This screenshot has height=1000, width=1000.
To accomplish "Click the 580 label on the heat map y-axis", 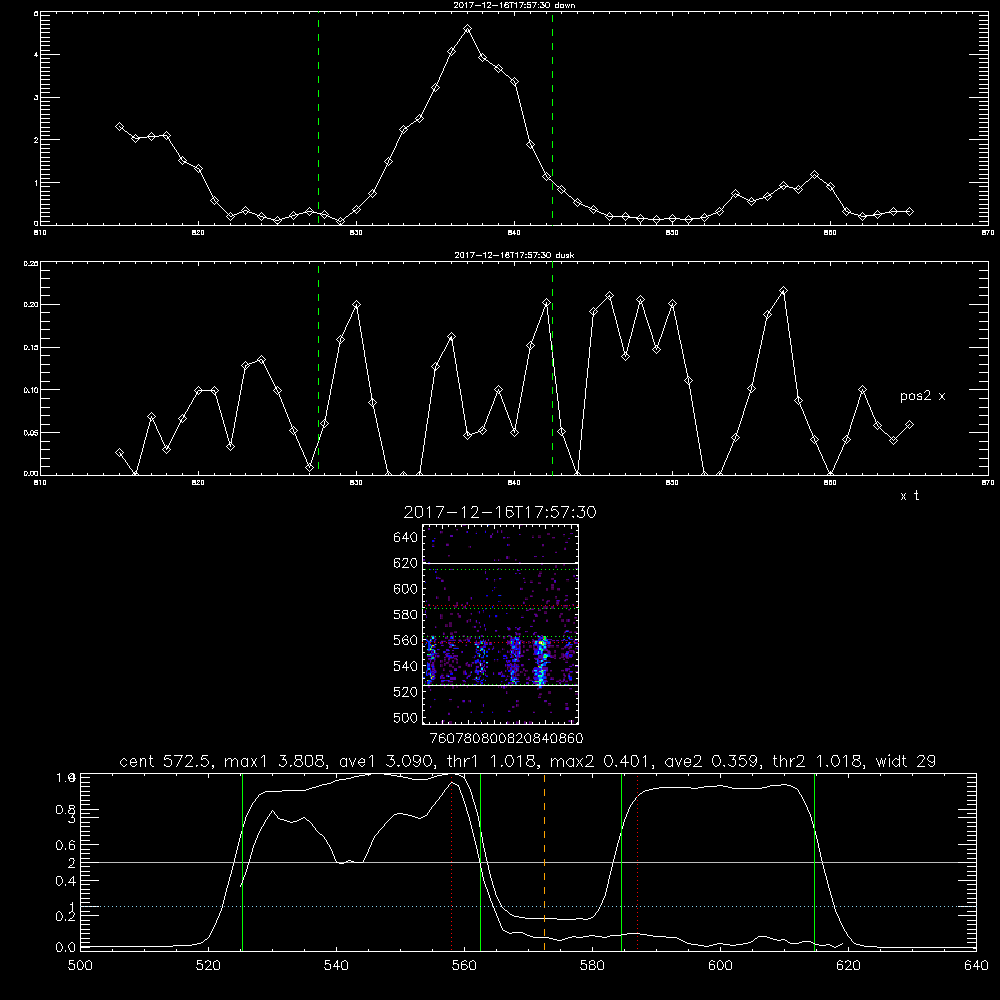I will click(x=406, y=615).
